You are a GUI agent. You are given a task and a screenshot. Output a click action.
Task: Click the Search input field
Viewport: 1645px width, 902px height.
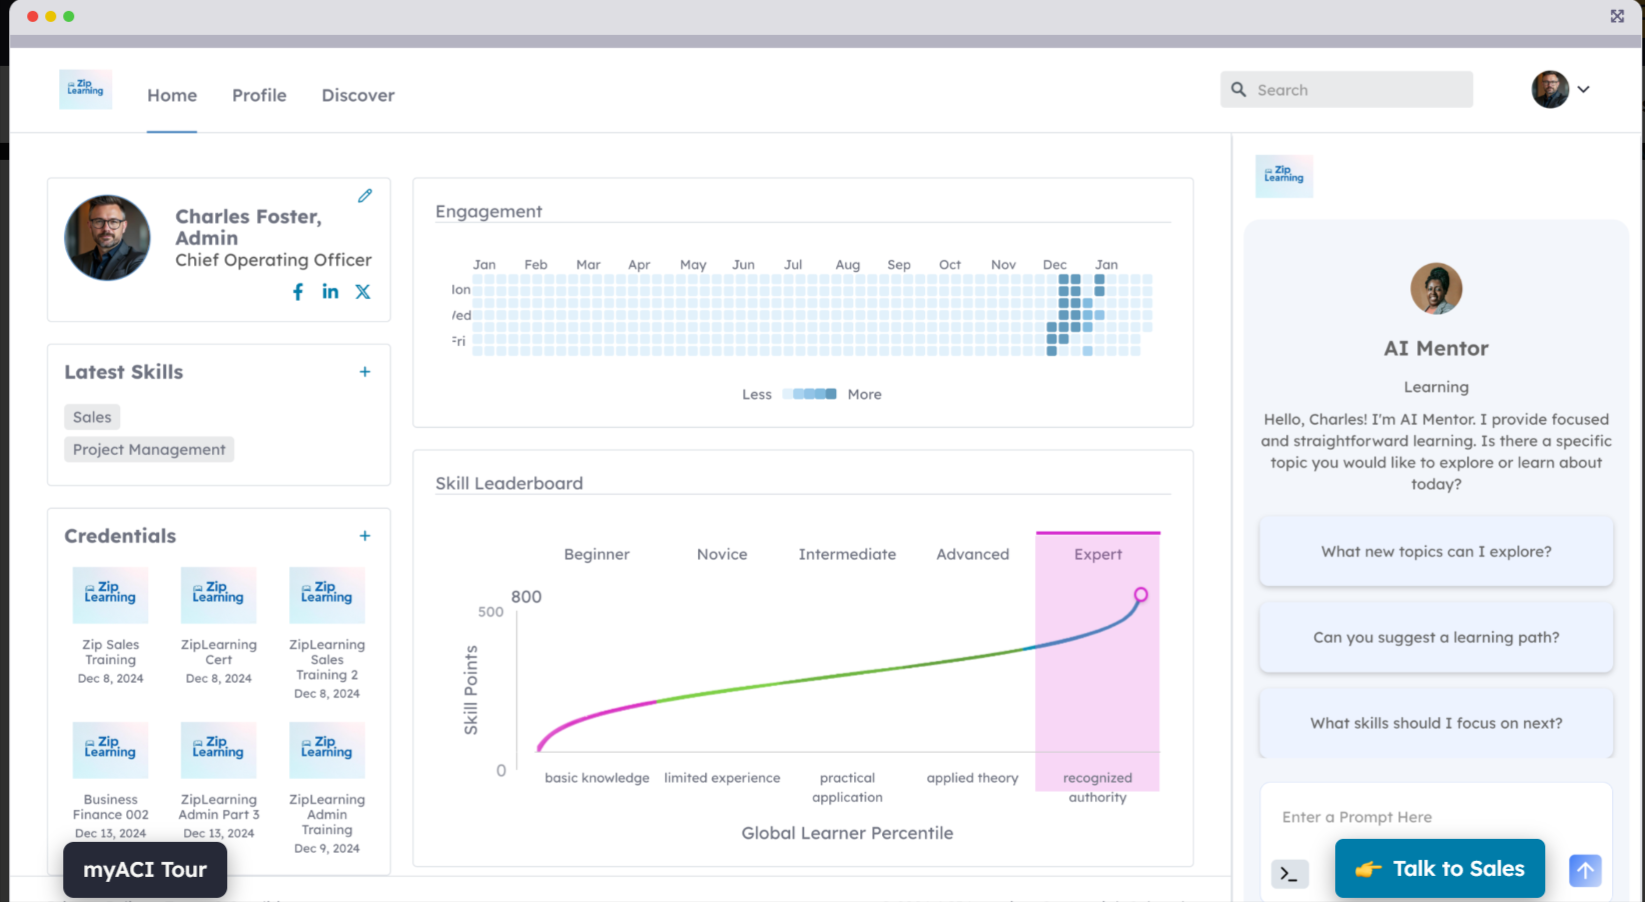(1346, 90)
